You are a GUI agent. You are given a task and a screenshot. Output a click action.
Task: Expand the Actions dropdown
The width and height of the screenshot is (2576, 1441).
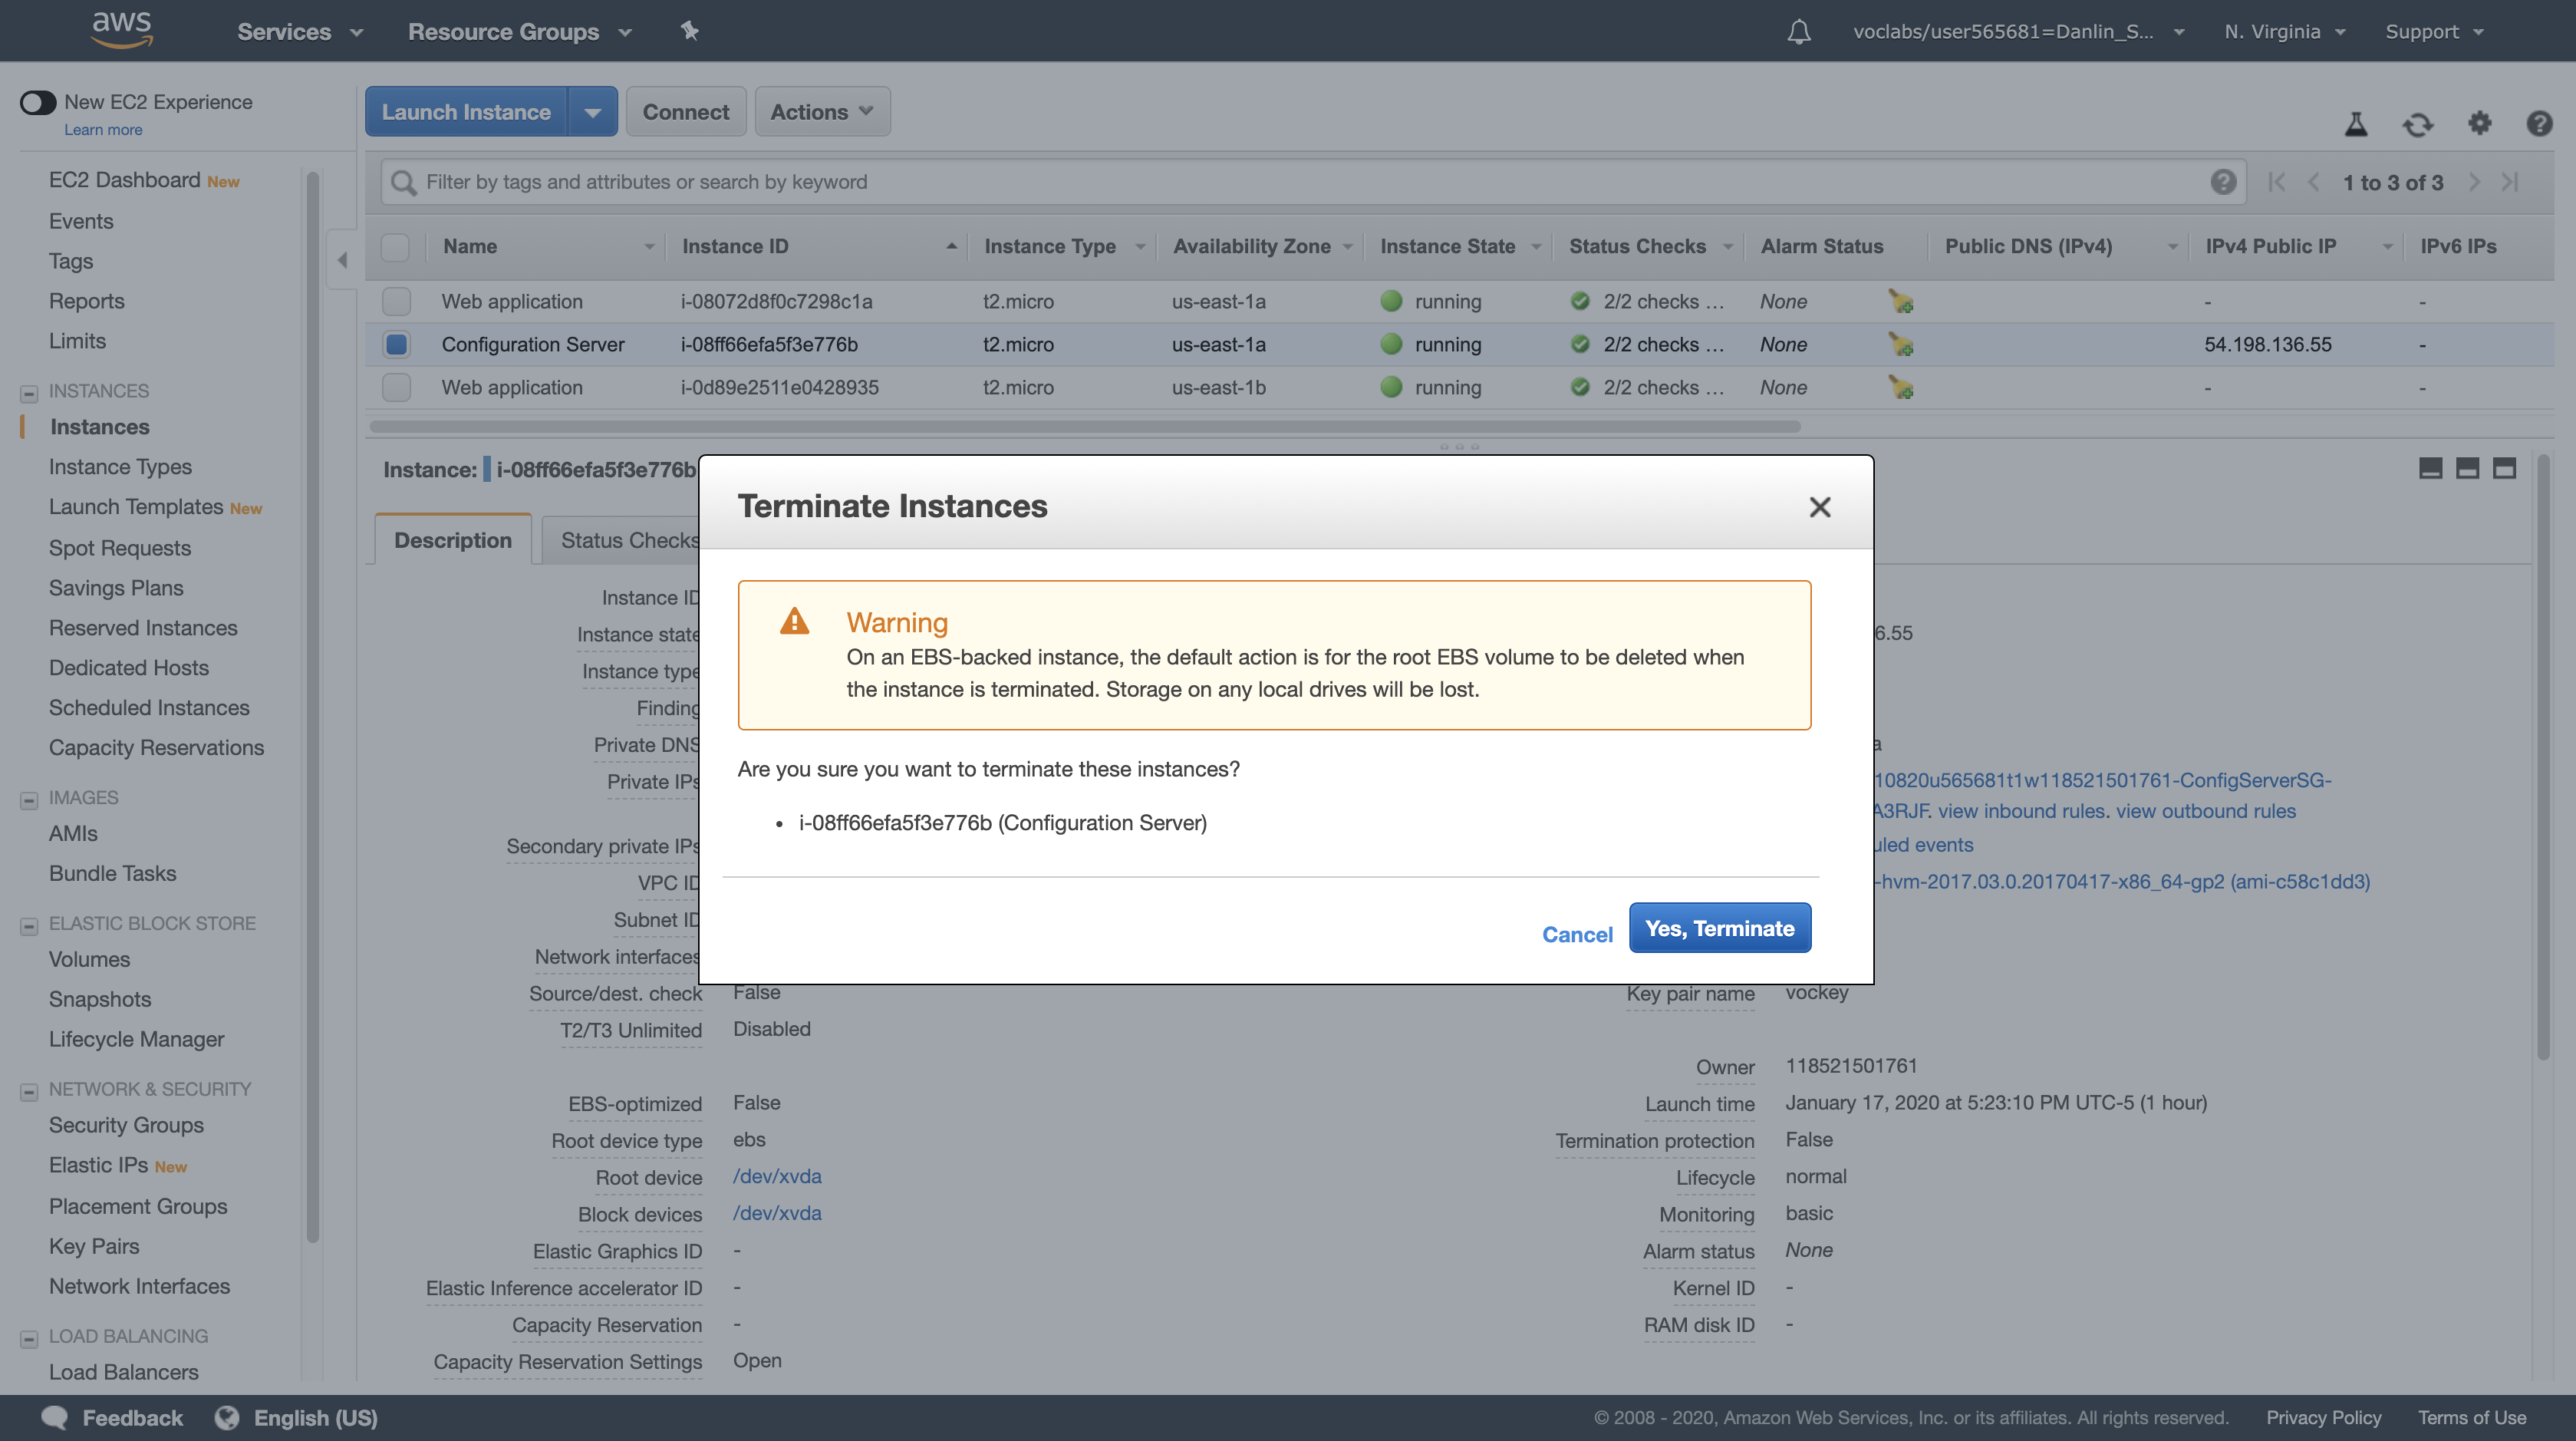point(821,112)
